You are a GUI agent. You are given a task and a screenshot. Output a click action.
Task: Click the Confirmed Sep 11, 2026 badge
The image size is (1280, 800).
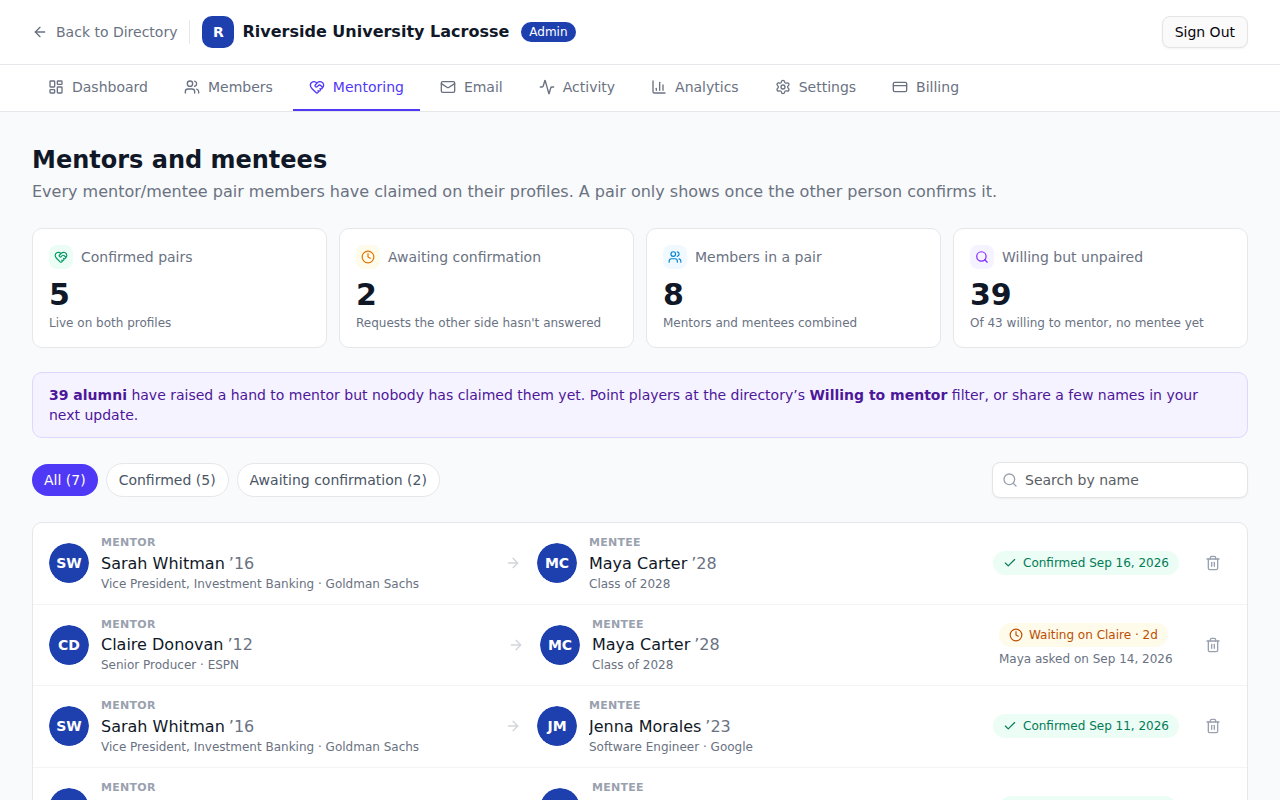1086,726
